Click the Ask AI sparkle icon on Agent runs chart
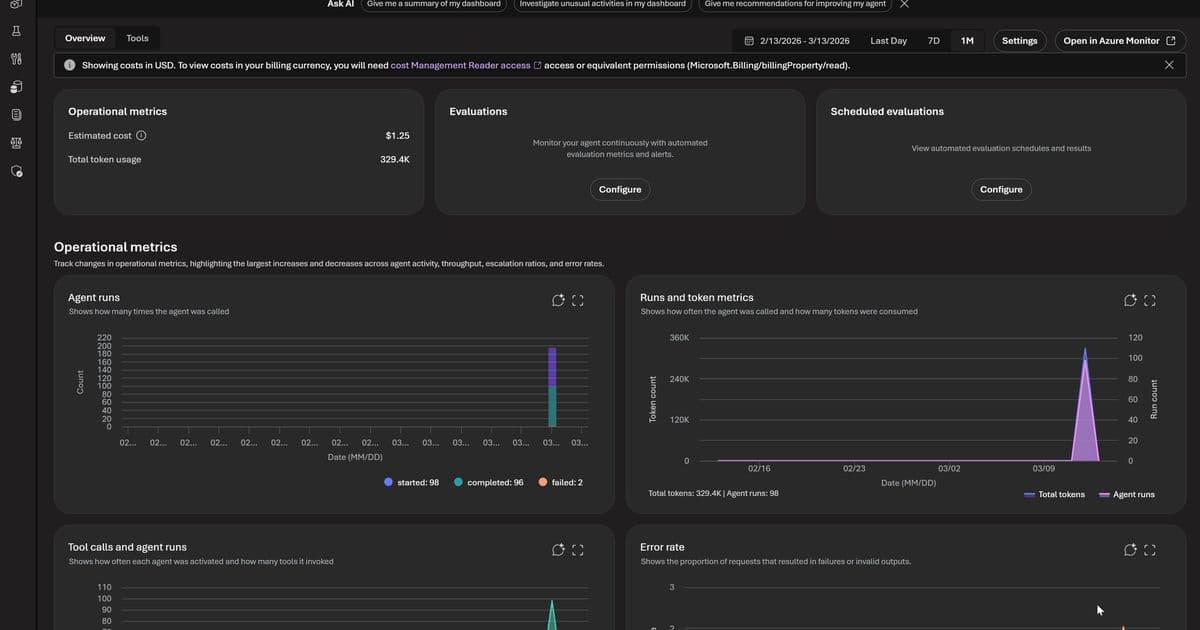This screenshot has width=1200, height=630. coord(557,299)
